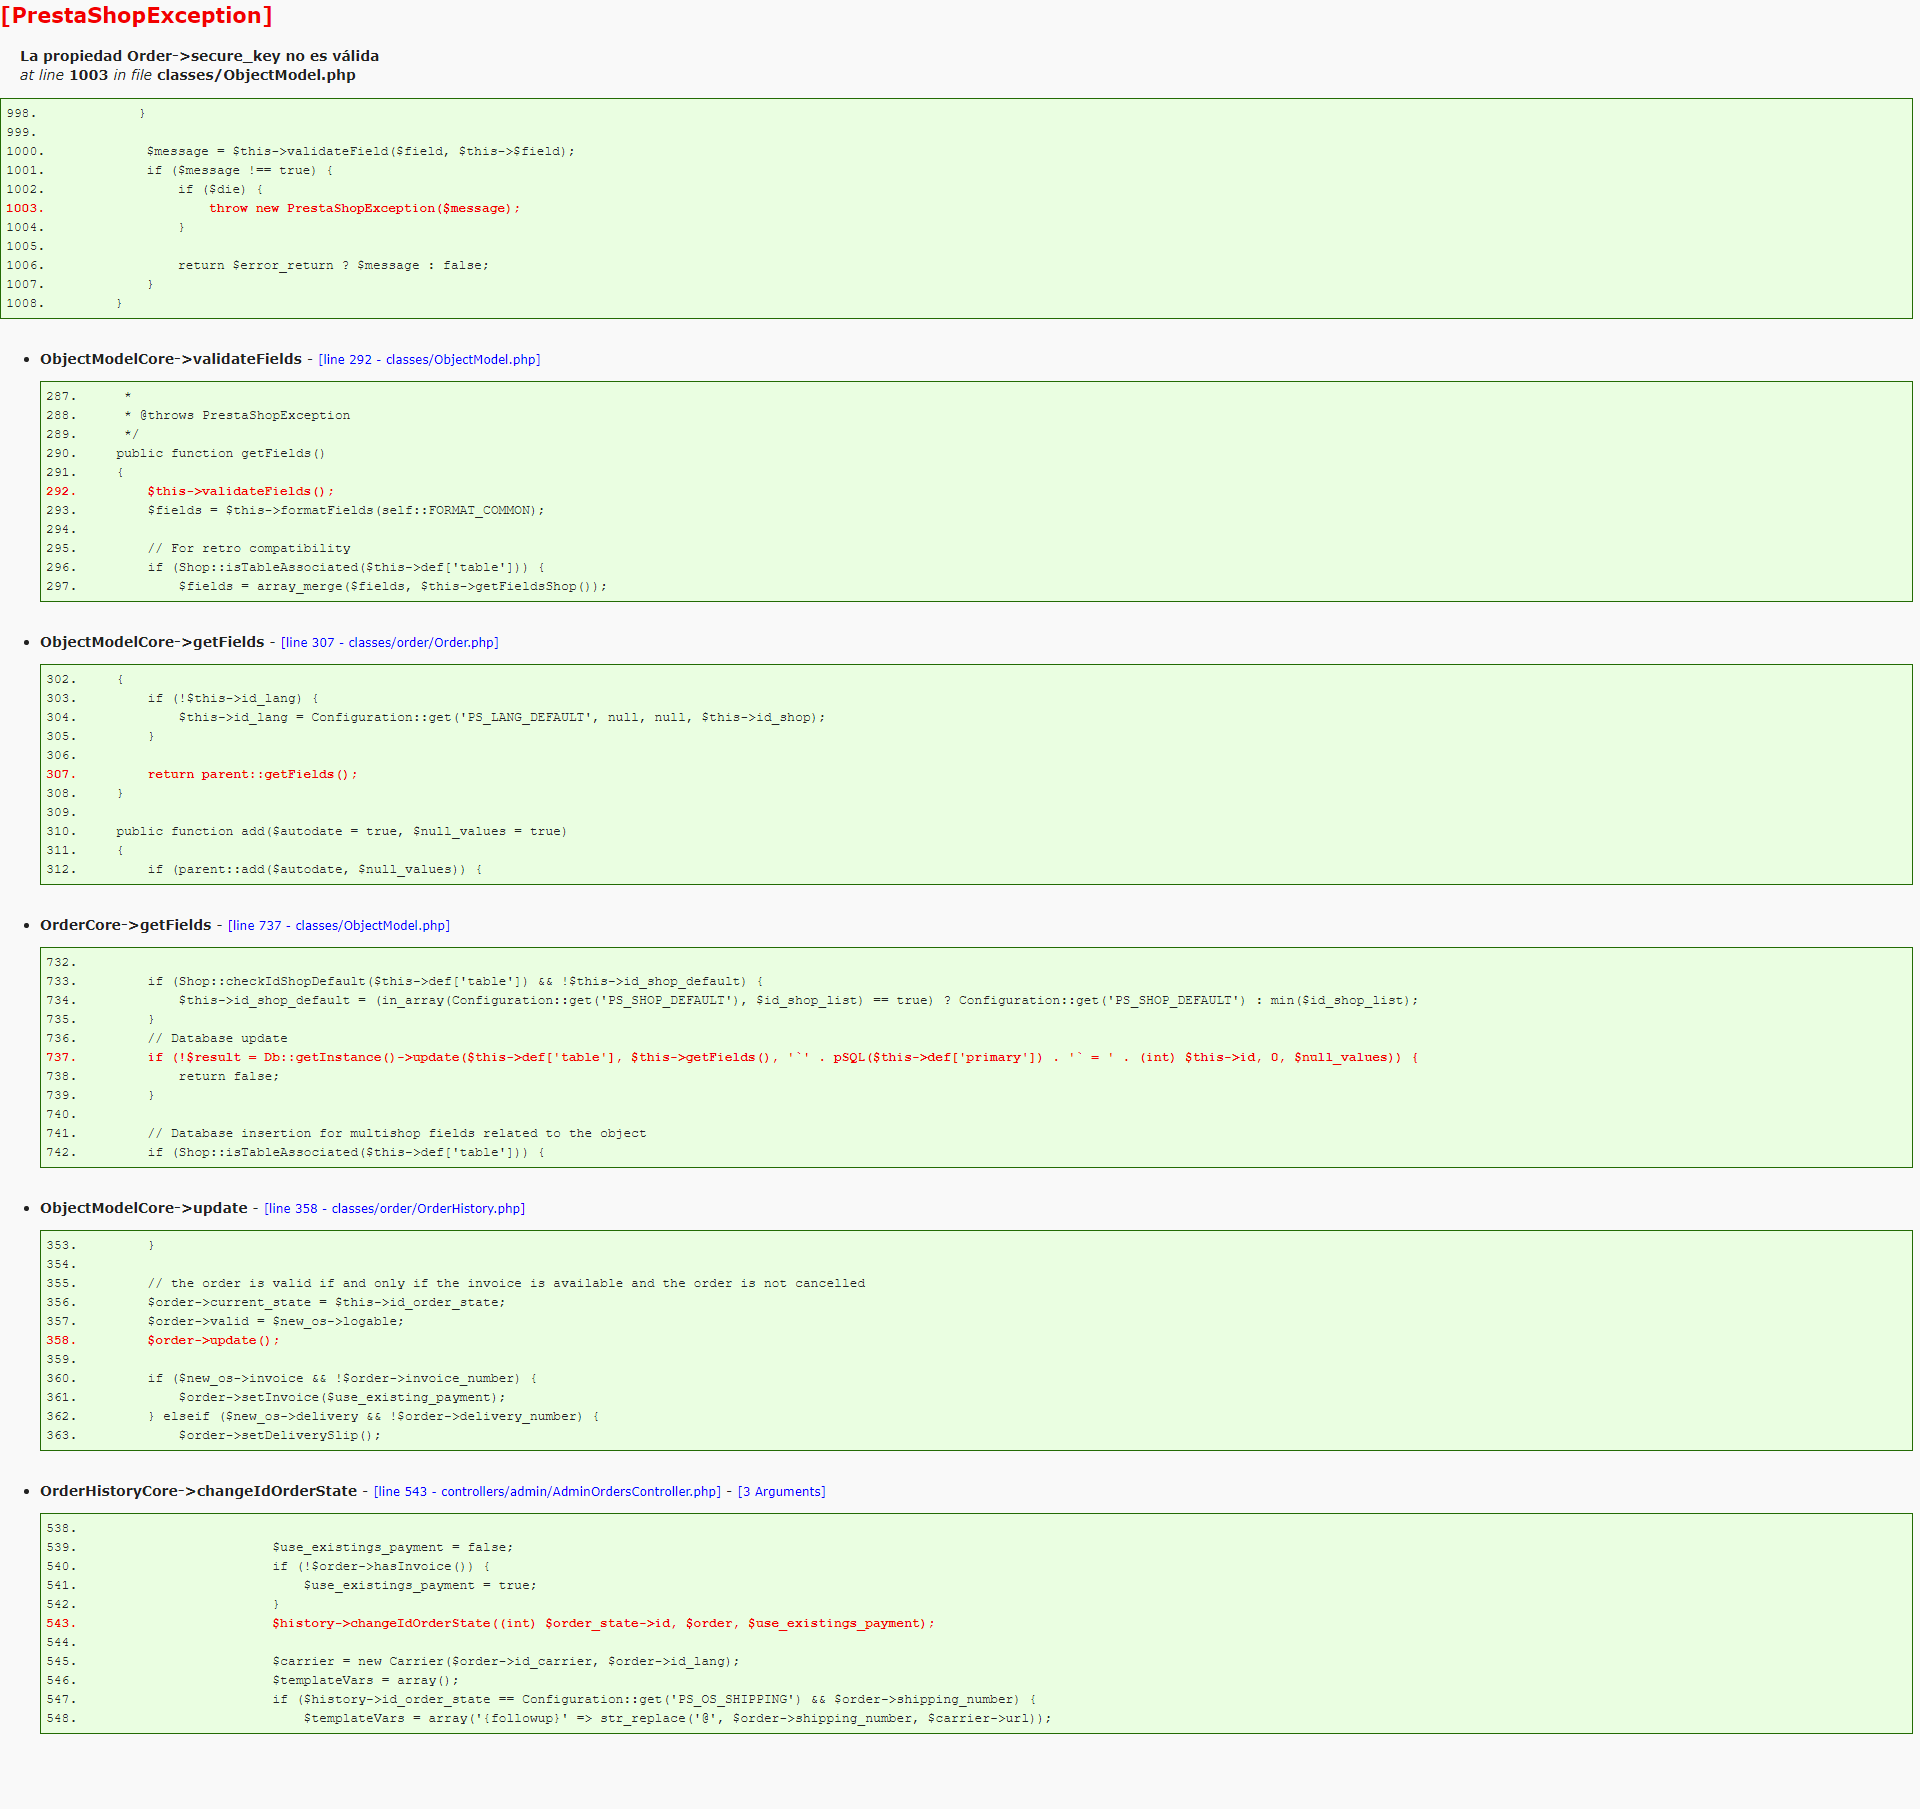Click '$order->setInvoice($use_existing_payment);' line
The height and width of the screenshot is (1809, 1920).
coord(342,1398)
